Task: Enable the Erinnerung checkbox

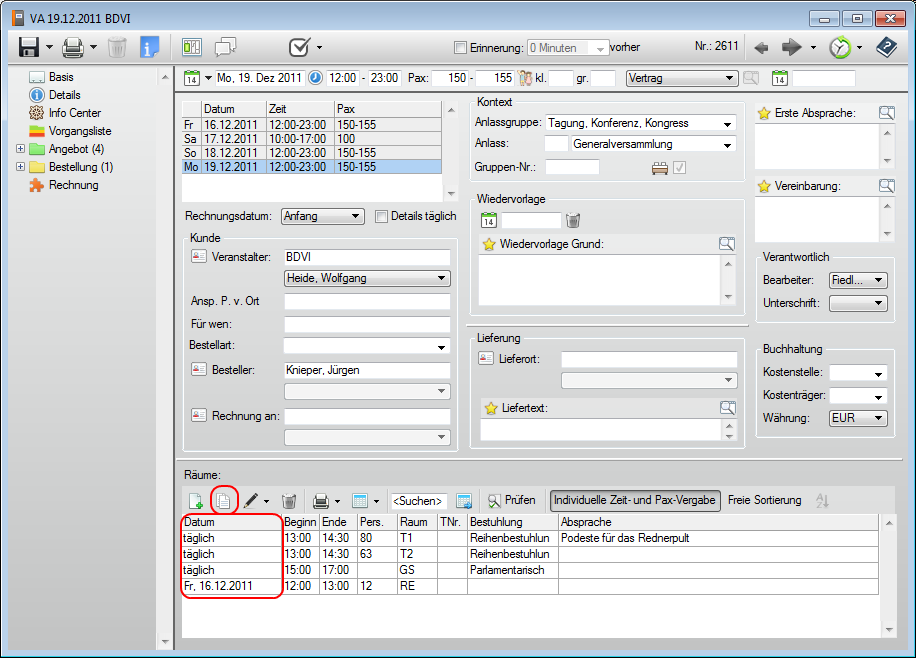Action: click(x=461, y=48)
